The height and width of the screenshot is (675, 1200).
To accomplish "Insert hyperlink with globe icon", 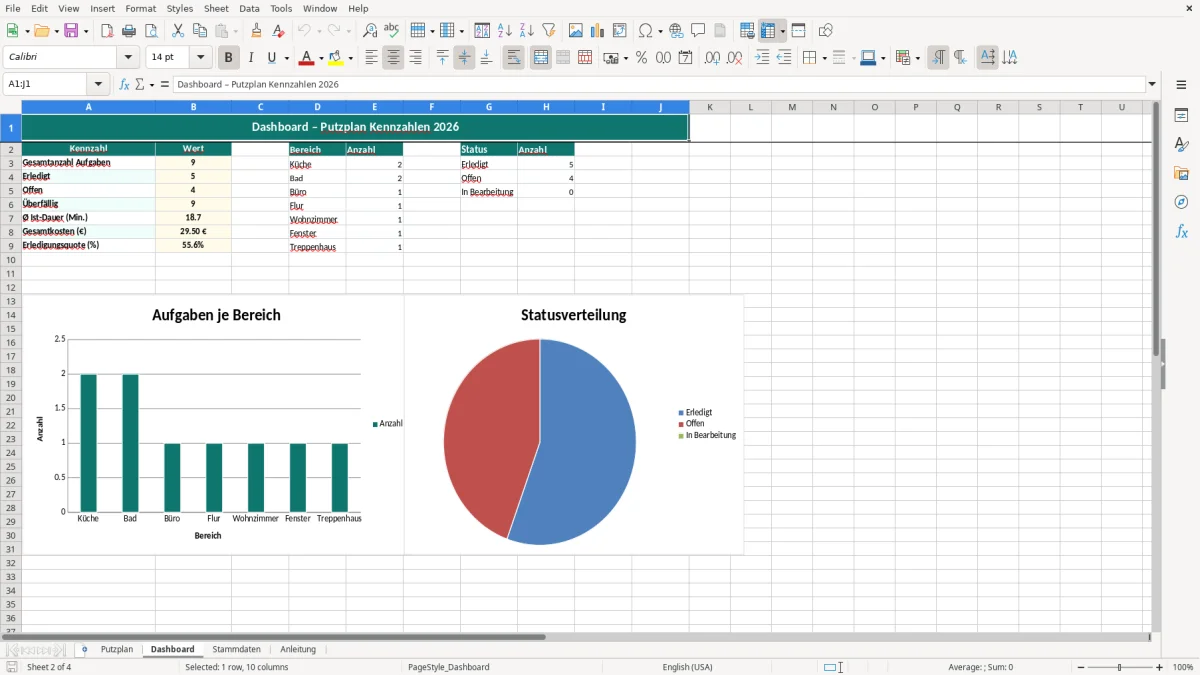I will pos(676,31).
